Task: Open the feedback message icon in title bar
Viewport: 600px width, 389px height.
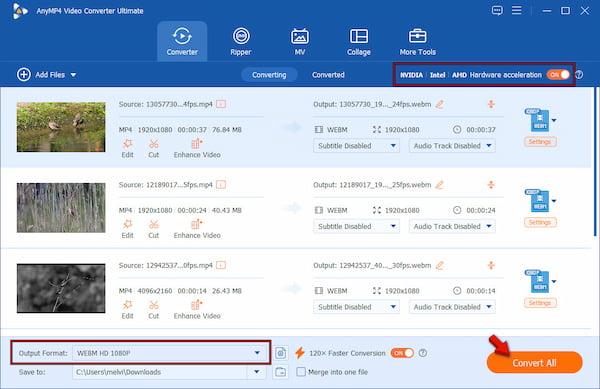Action: pos(497,10)
